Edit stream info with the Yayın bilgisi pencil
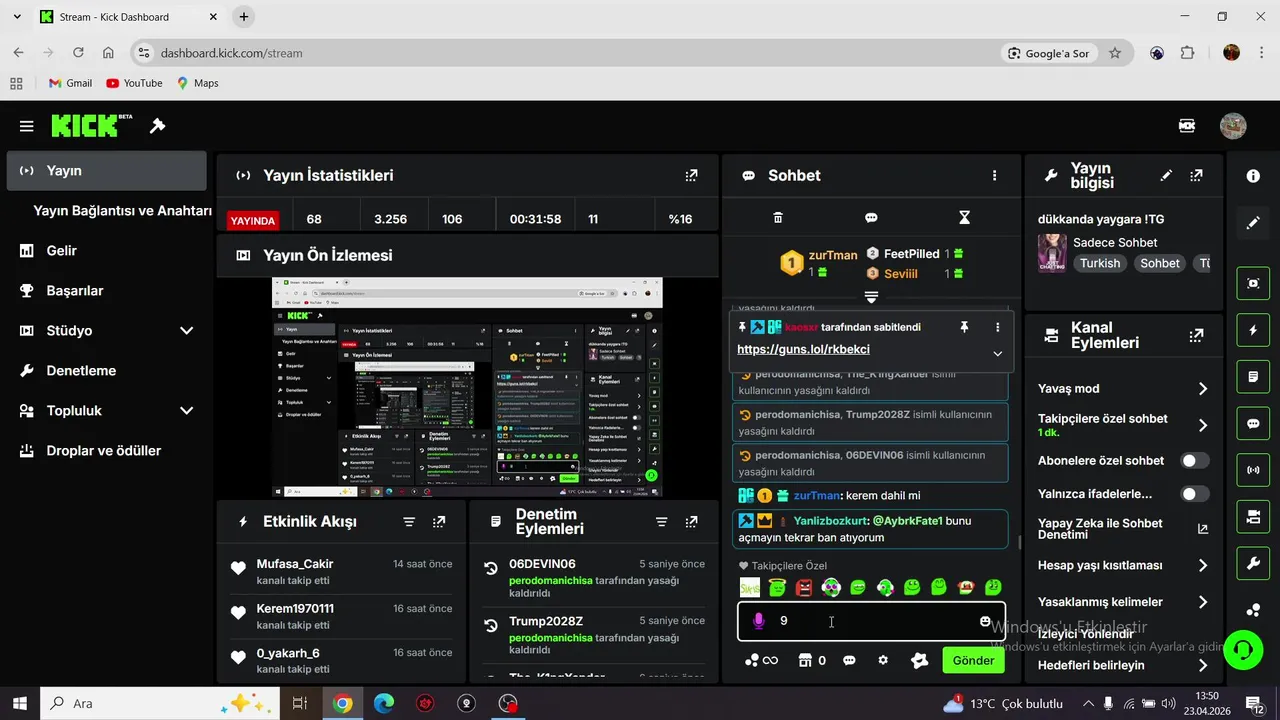1280x720 pixels. (1166, 175)
